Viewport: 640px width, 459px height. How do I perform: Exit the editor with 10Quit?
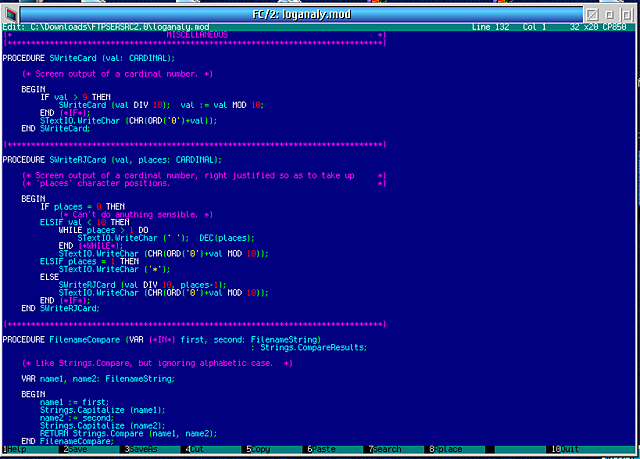click(565, 449)
